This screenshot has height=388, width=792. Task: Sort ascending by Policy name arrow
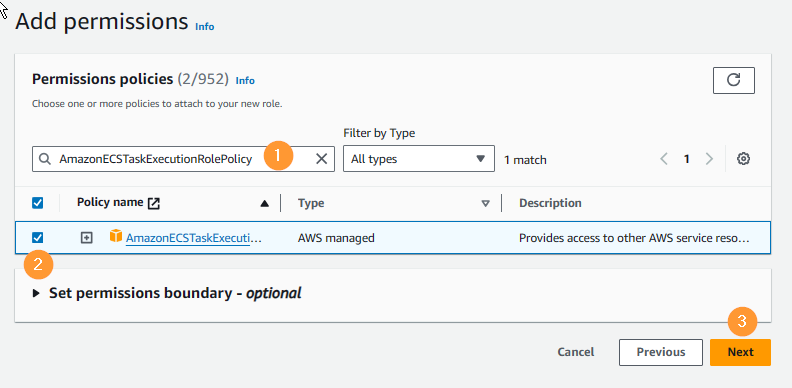point(265,204)
